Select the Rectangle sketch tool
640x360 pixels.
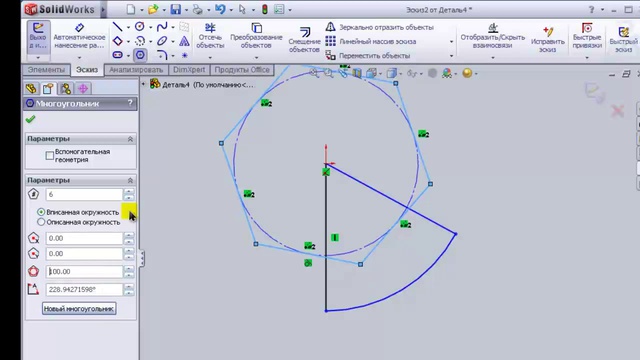[118, 41]
